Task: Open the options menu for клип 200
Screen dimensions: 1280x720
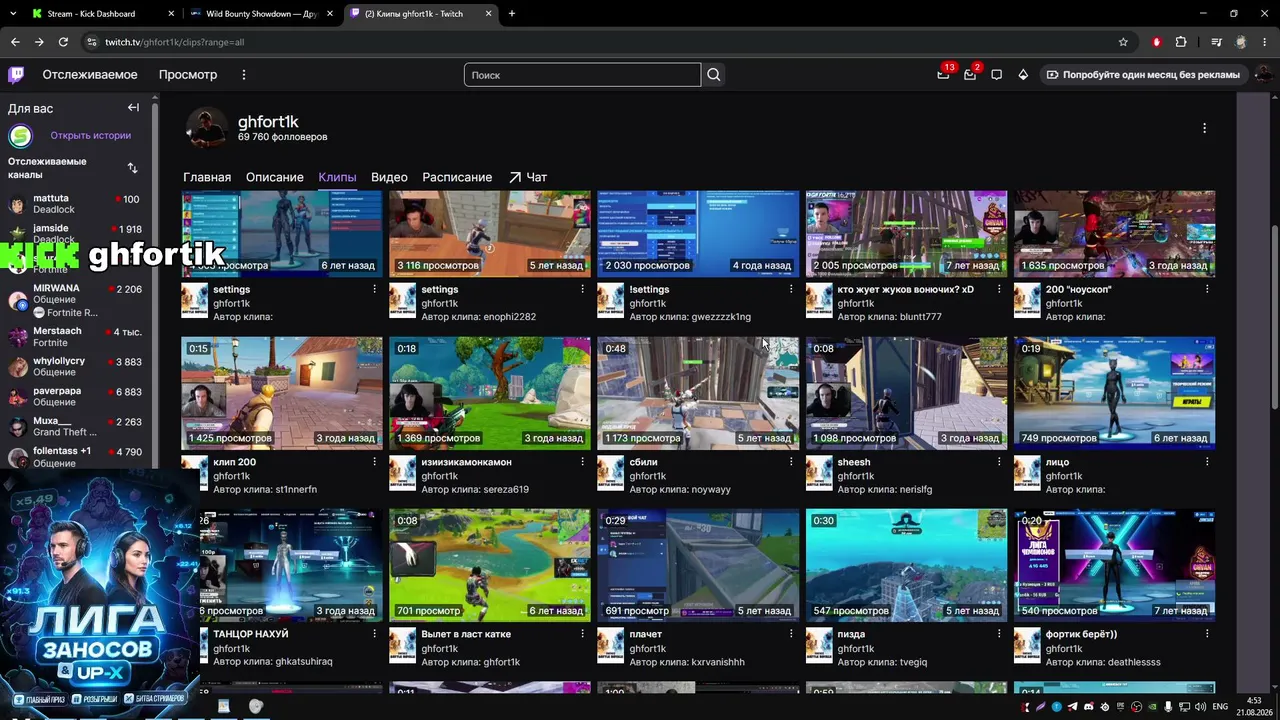Action: tap(375, 462)
